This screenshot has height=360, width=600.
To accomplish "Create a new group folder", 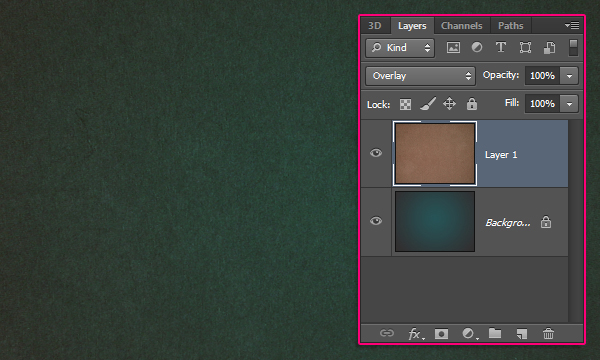I will (x=495, y=333).
